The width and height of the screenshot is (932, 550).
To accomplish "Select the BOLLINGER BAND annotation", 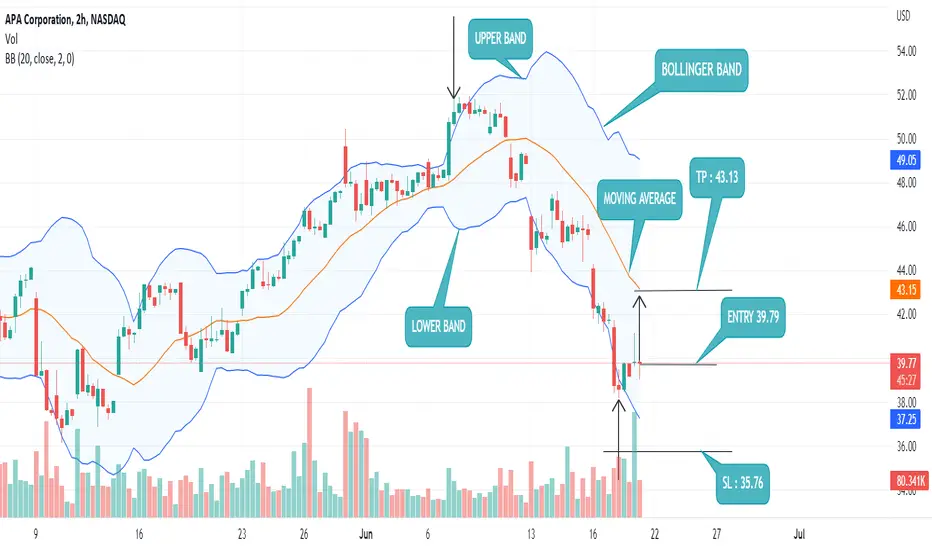I will point(701,70).
